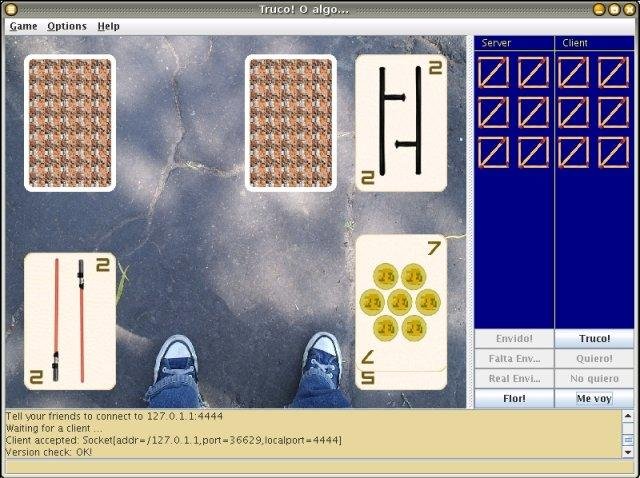This screenshot has width=640, height=478.
Task: Click the window menu icon in title bar
Action: 11,9
